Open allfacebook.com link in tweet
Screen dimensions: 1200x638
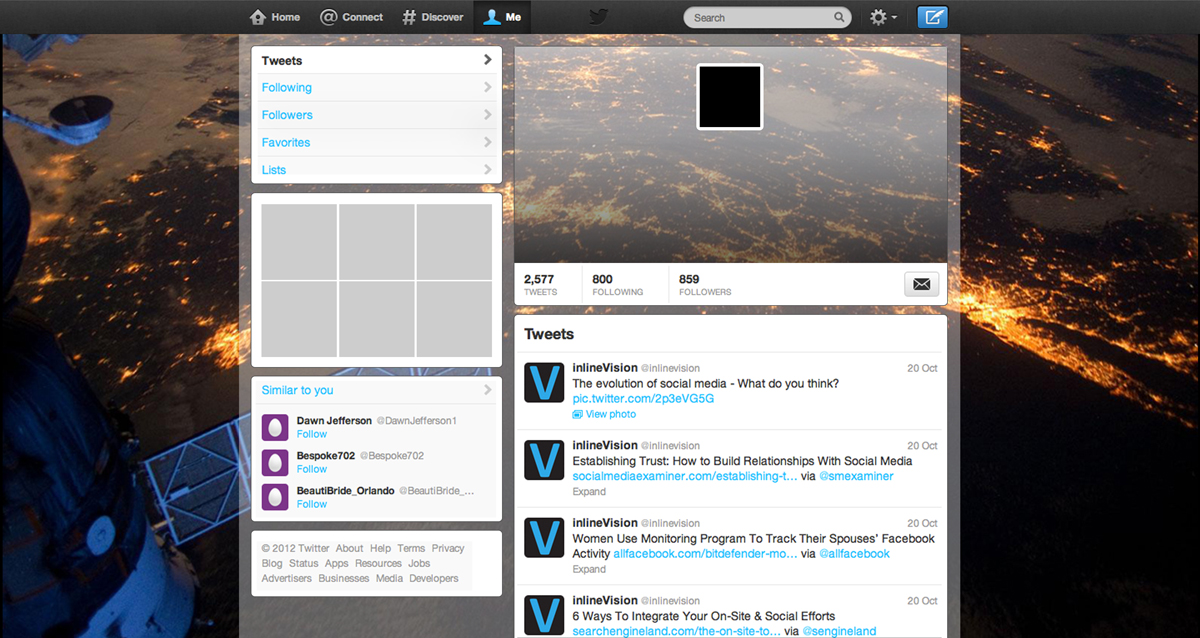pos(706,554)
